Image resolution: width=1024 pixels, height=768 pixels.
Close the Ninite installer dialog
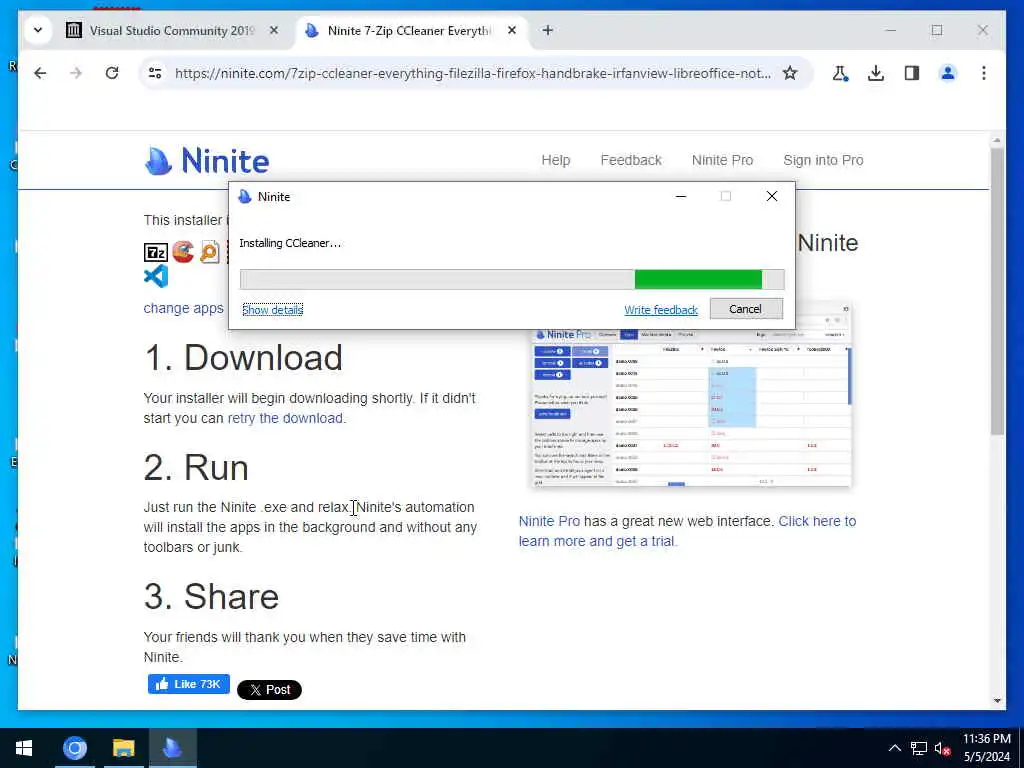[771, 197]
